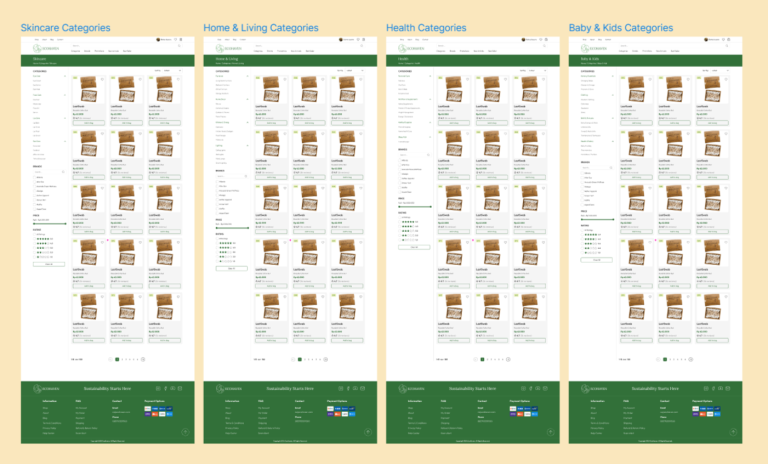Click the scroll-to-top arrow in the Skincare footer
The width and height of the screenshot is (768, 464).
[x=187, y=431]
